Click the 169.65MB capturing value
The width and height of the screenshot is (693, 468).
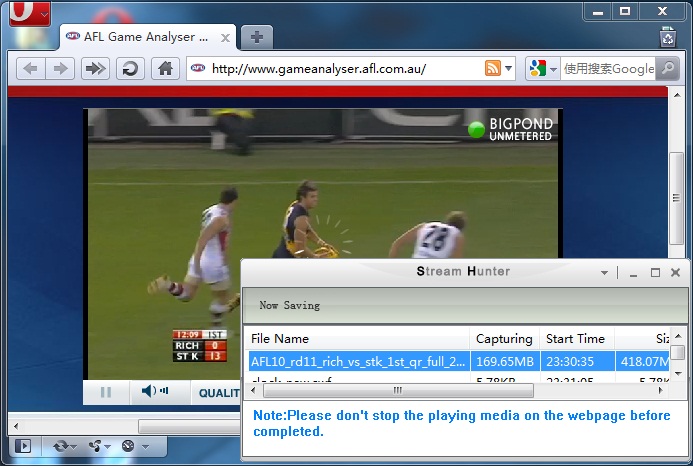point(505,361)
